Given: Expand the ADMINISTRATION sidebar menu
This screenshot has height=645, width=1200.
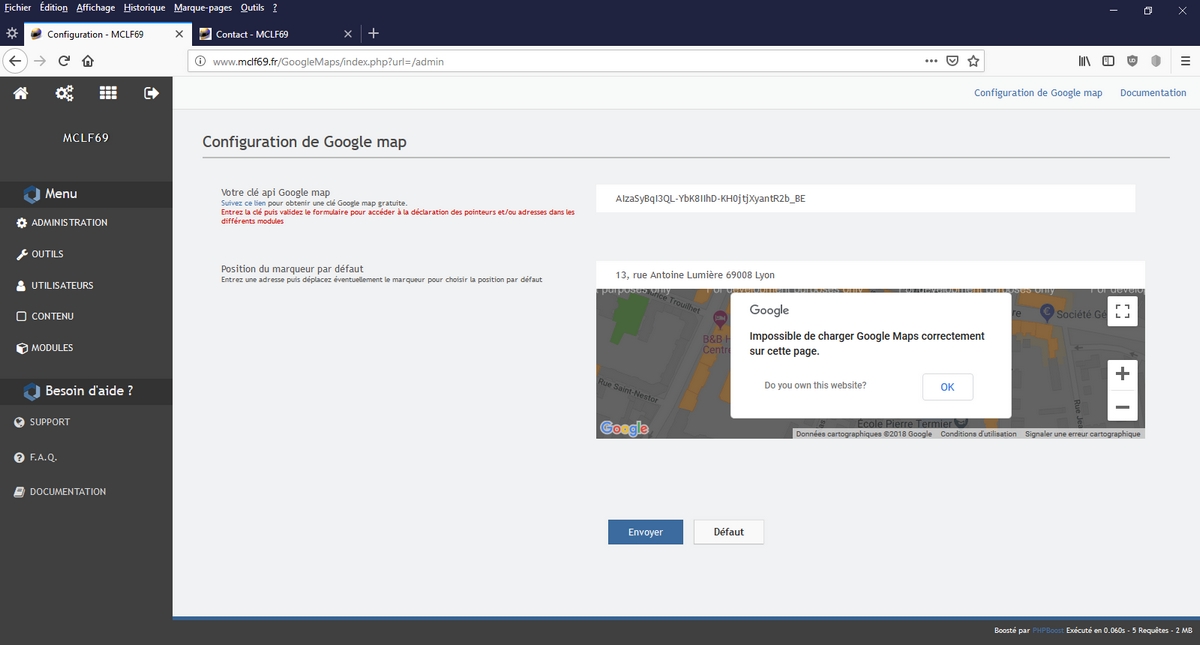Looking at the screenshot, I should coord(68,223).
